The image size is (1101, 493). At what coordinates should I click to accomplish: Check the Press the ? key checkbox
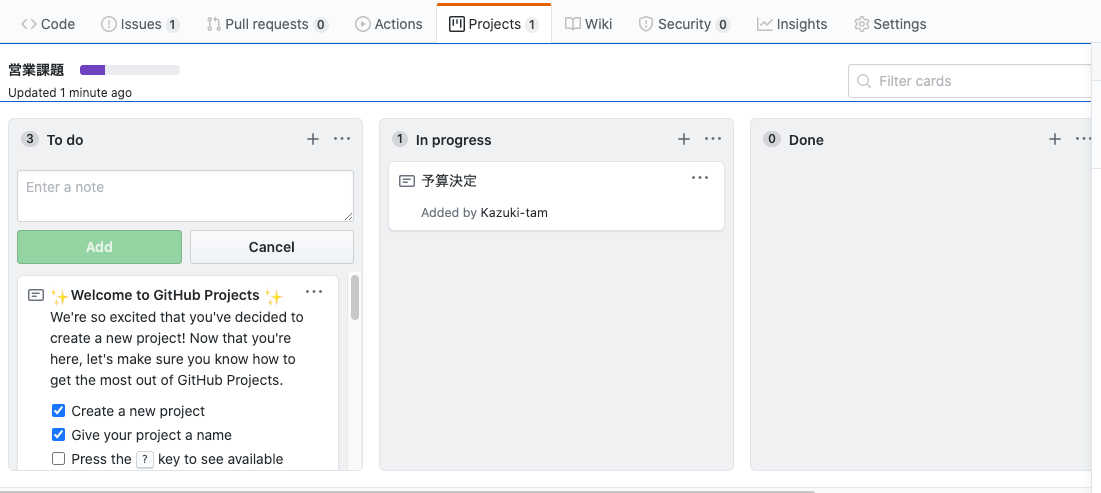[59, 459]
